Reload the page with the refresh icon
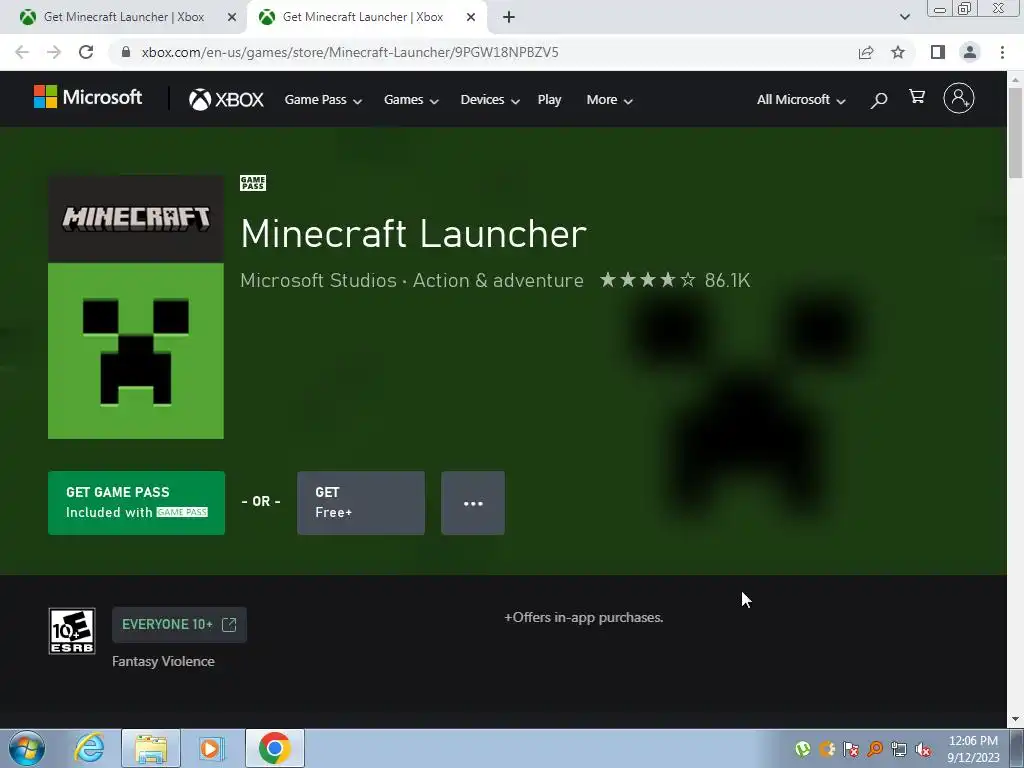The image size is (1024, 768). (x=86, y=52)
